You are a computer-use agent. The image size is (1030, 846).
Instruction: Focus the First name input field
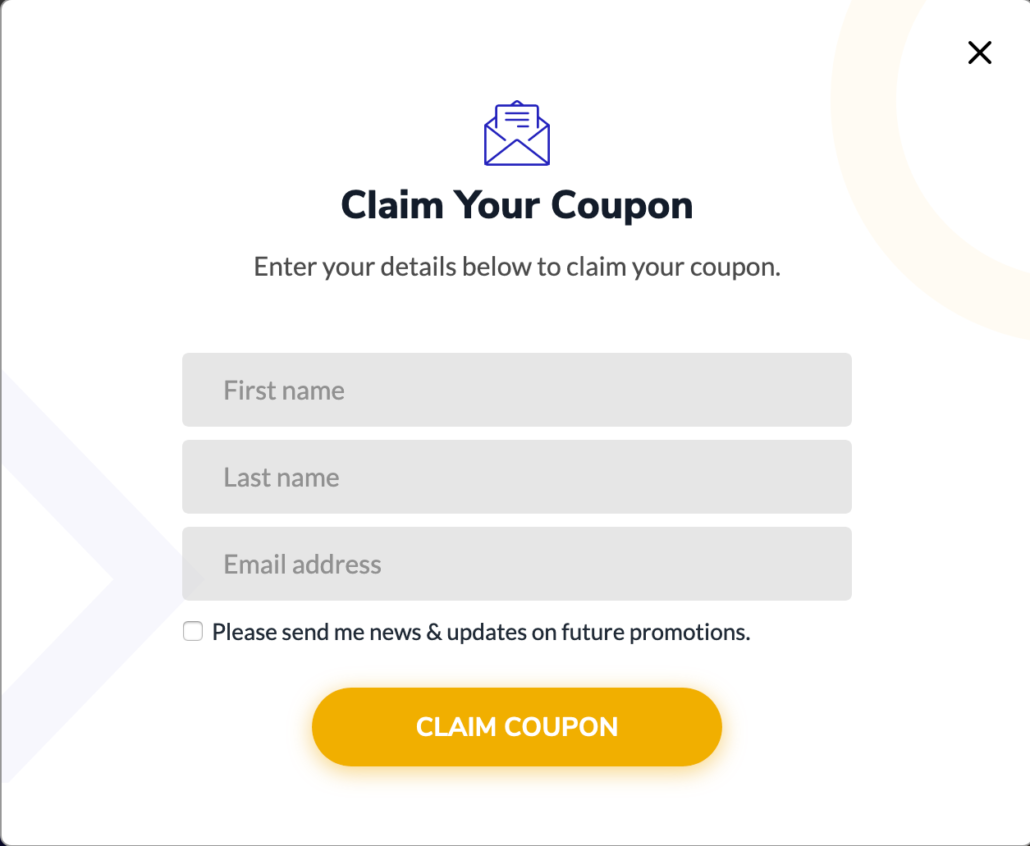click(x=517, y=390)
